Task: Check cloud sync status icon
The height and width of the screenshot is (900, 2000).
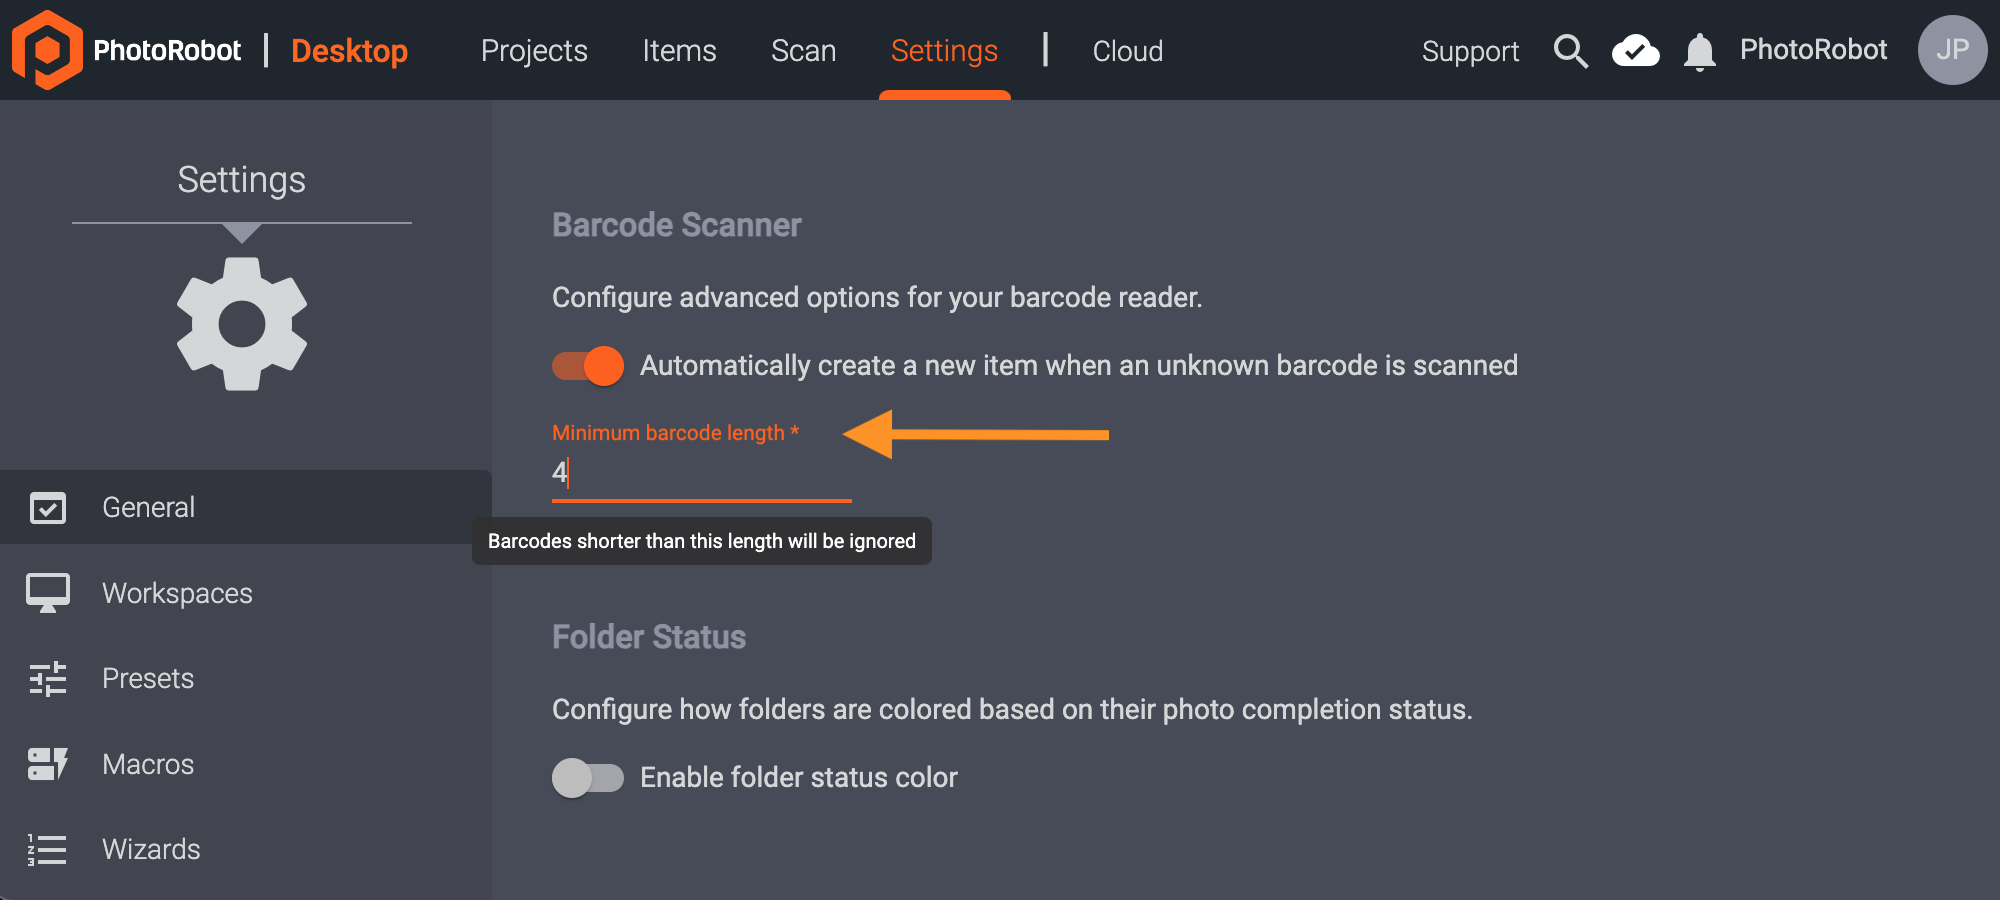Action: tap(1635, 51)
